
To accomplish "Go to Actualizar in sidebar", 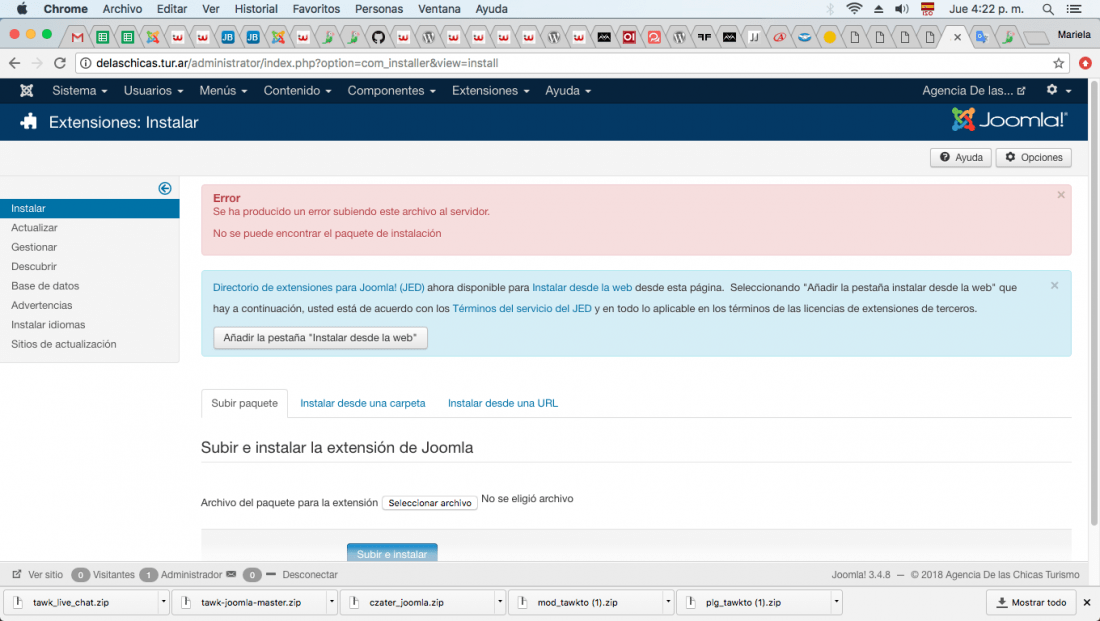I will point(34,227).
